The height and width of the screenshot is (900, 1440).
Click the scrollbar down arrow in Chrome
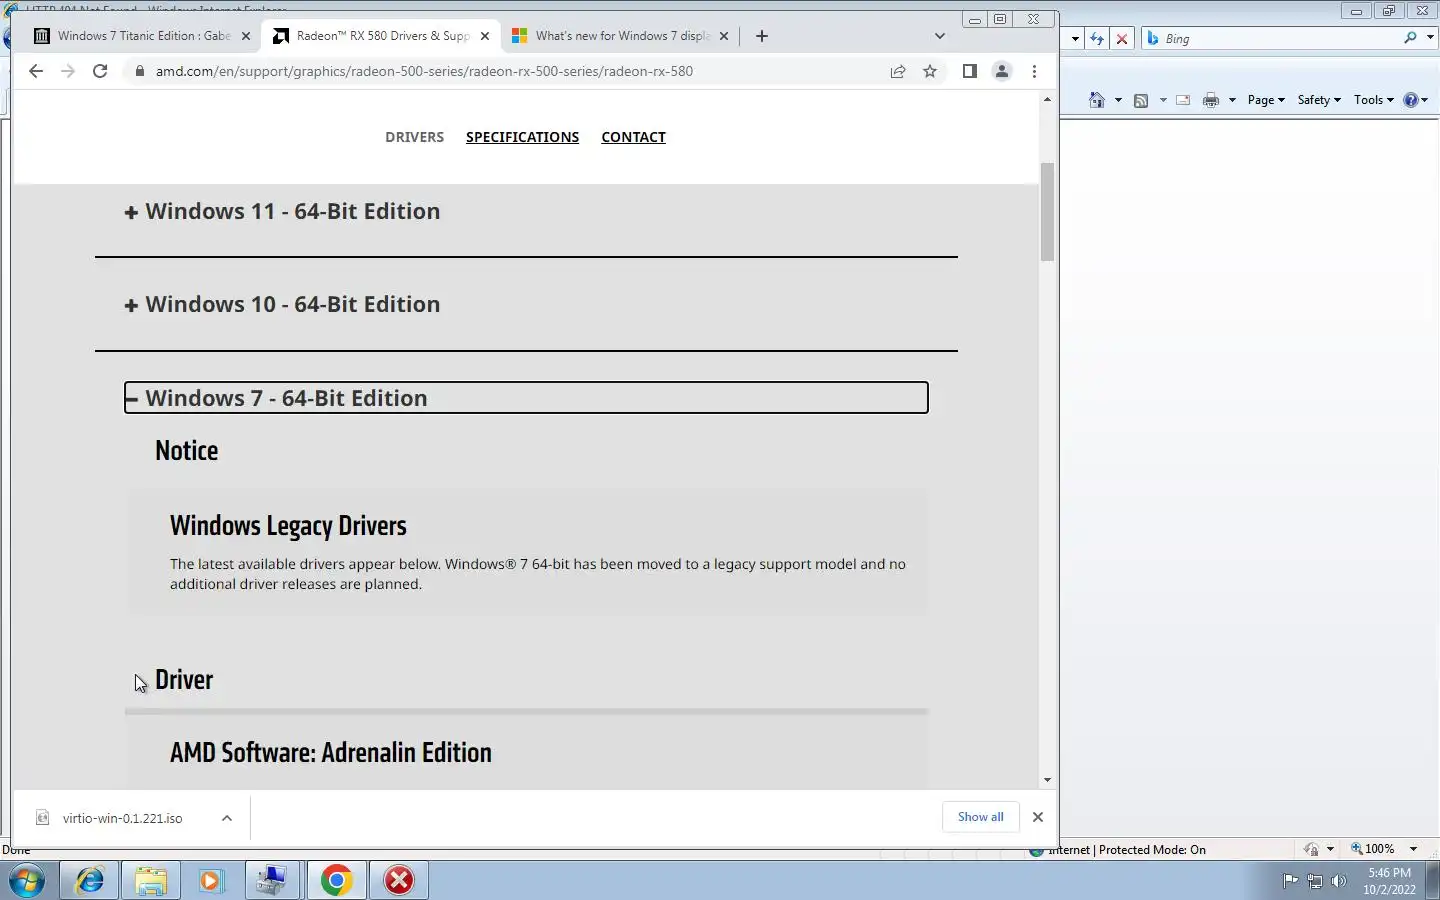point(1047,780)
